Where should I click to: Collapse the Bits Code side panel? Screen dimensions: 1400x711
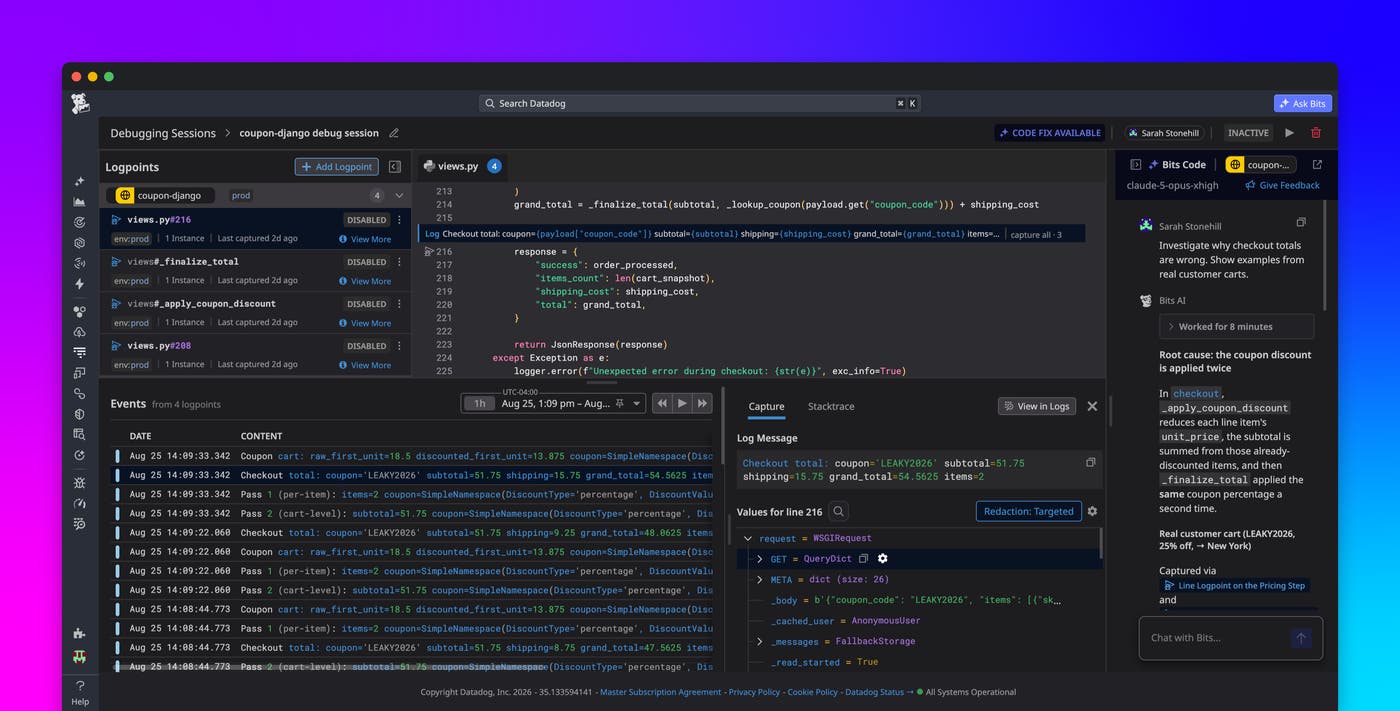pyautogui.click(x=1136, y=165)
